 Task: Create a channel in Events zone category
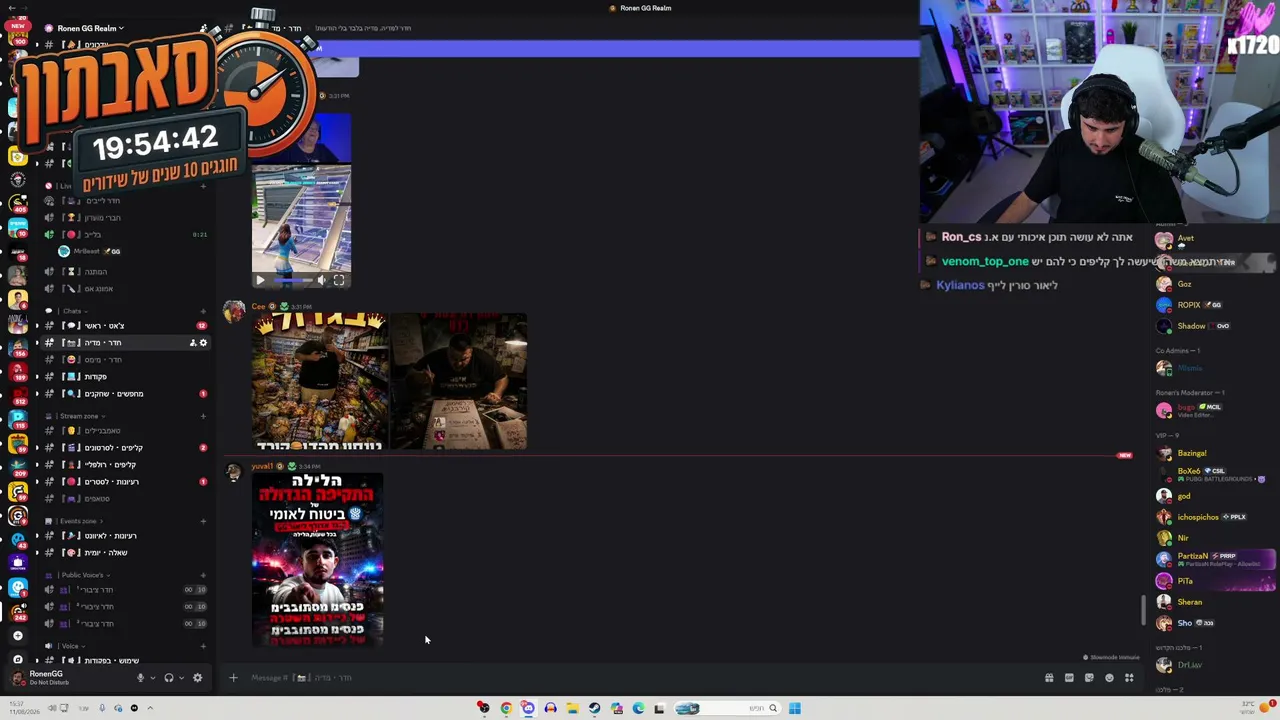coord(203,521)
